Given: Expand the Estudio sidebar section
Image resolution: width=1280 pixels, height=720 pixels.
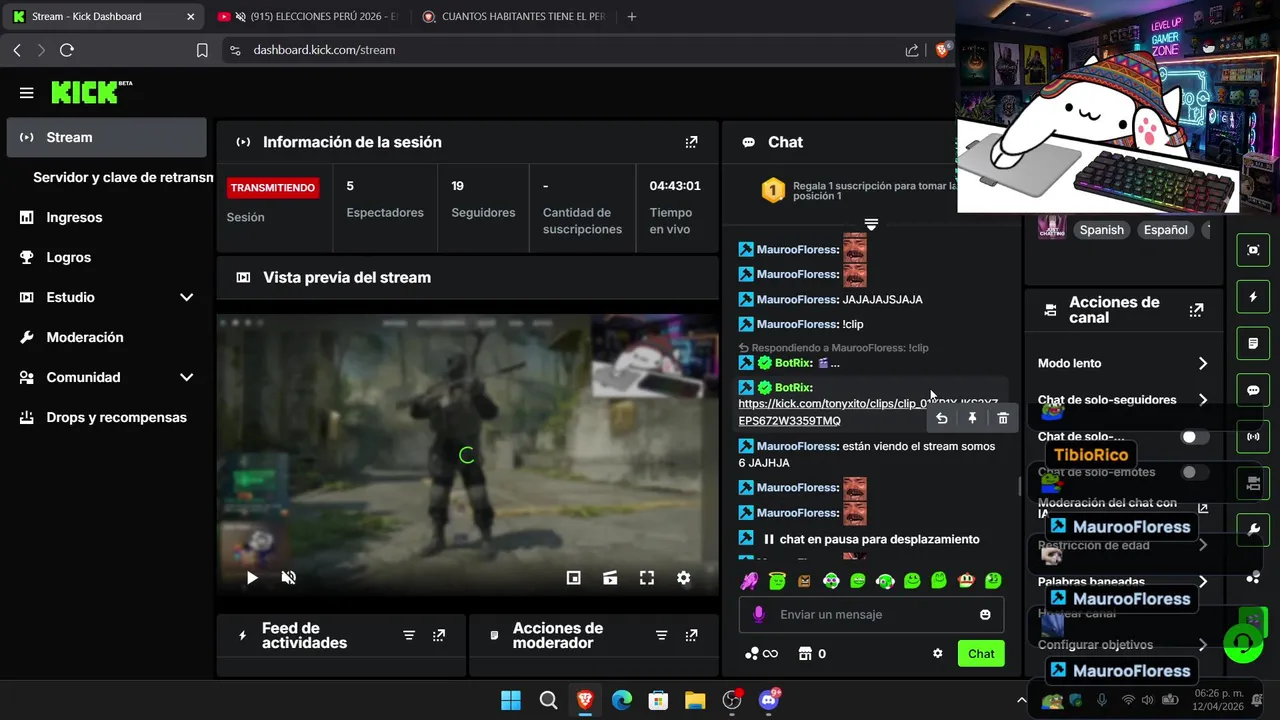Looking at the screenshot, I should click(186, 297).
